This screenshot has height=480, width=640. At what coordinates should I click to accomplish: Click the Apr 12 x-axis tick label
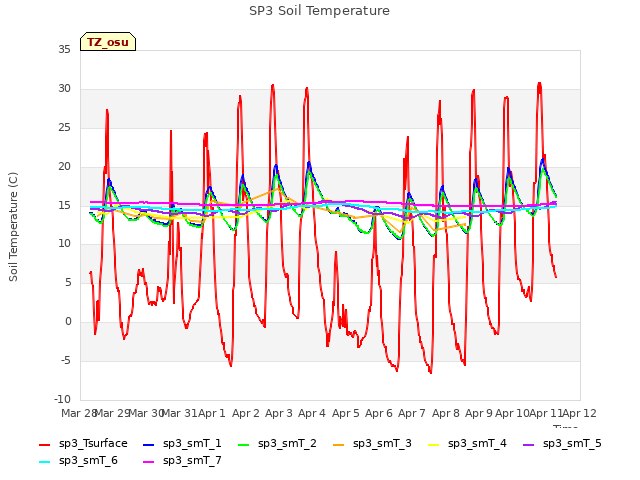pos(580,413)
